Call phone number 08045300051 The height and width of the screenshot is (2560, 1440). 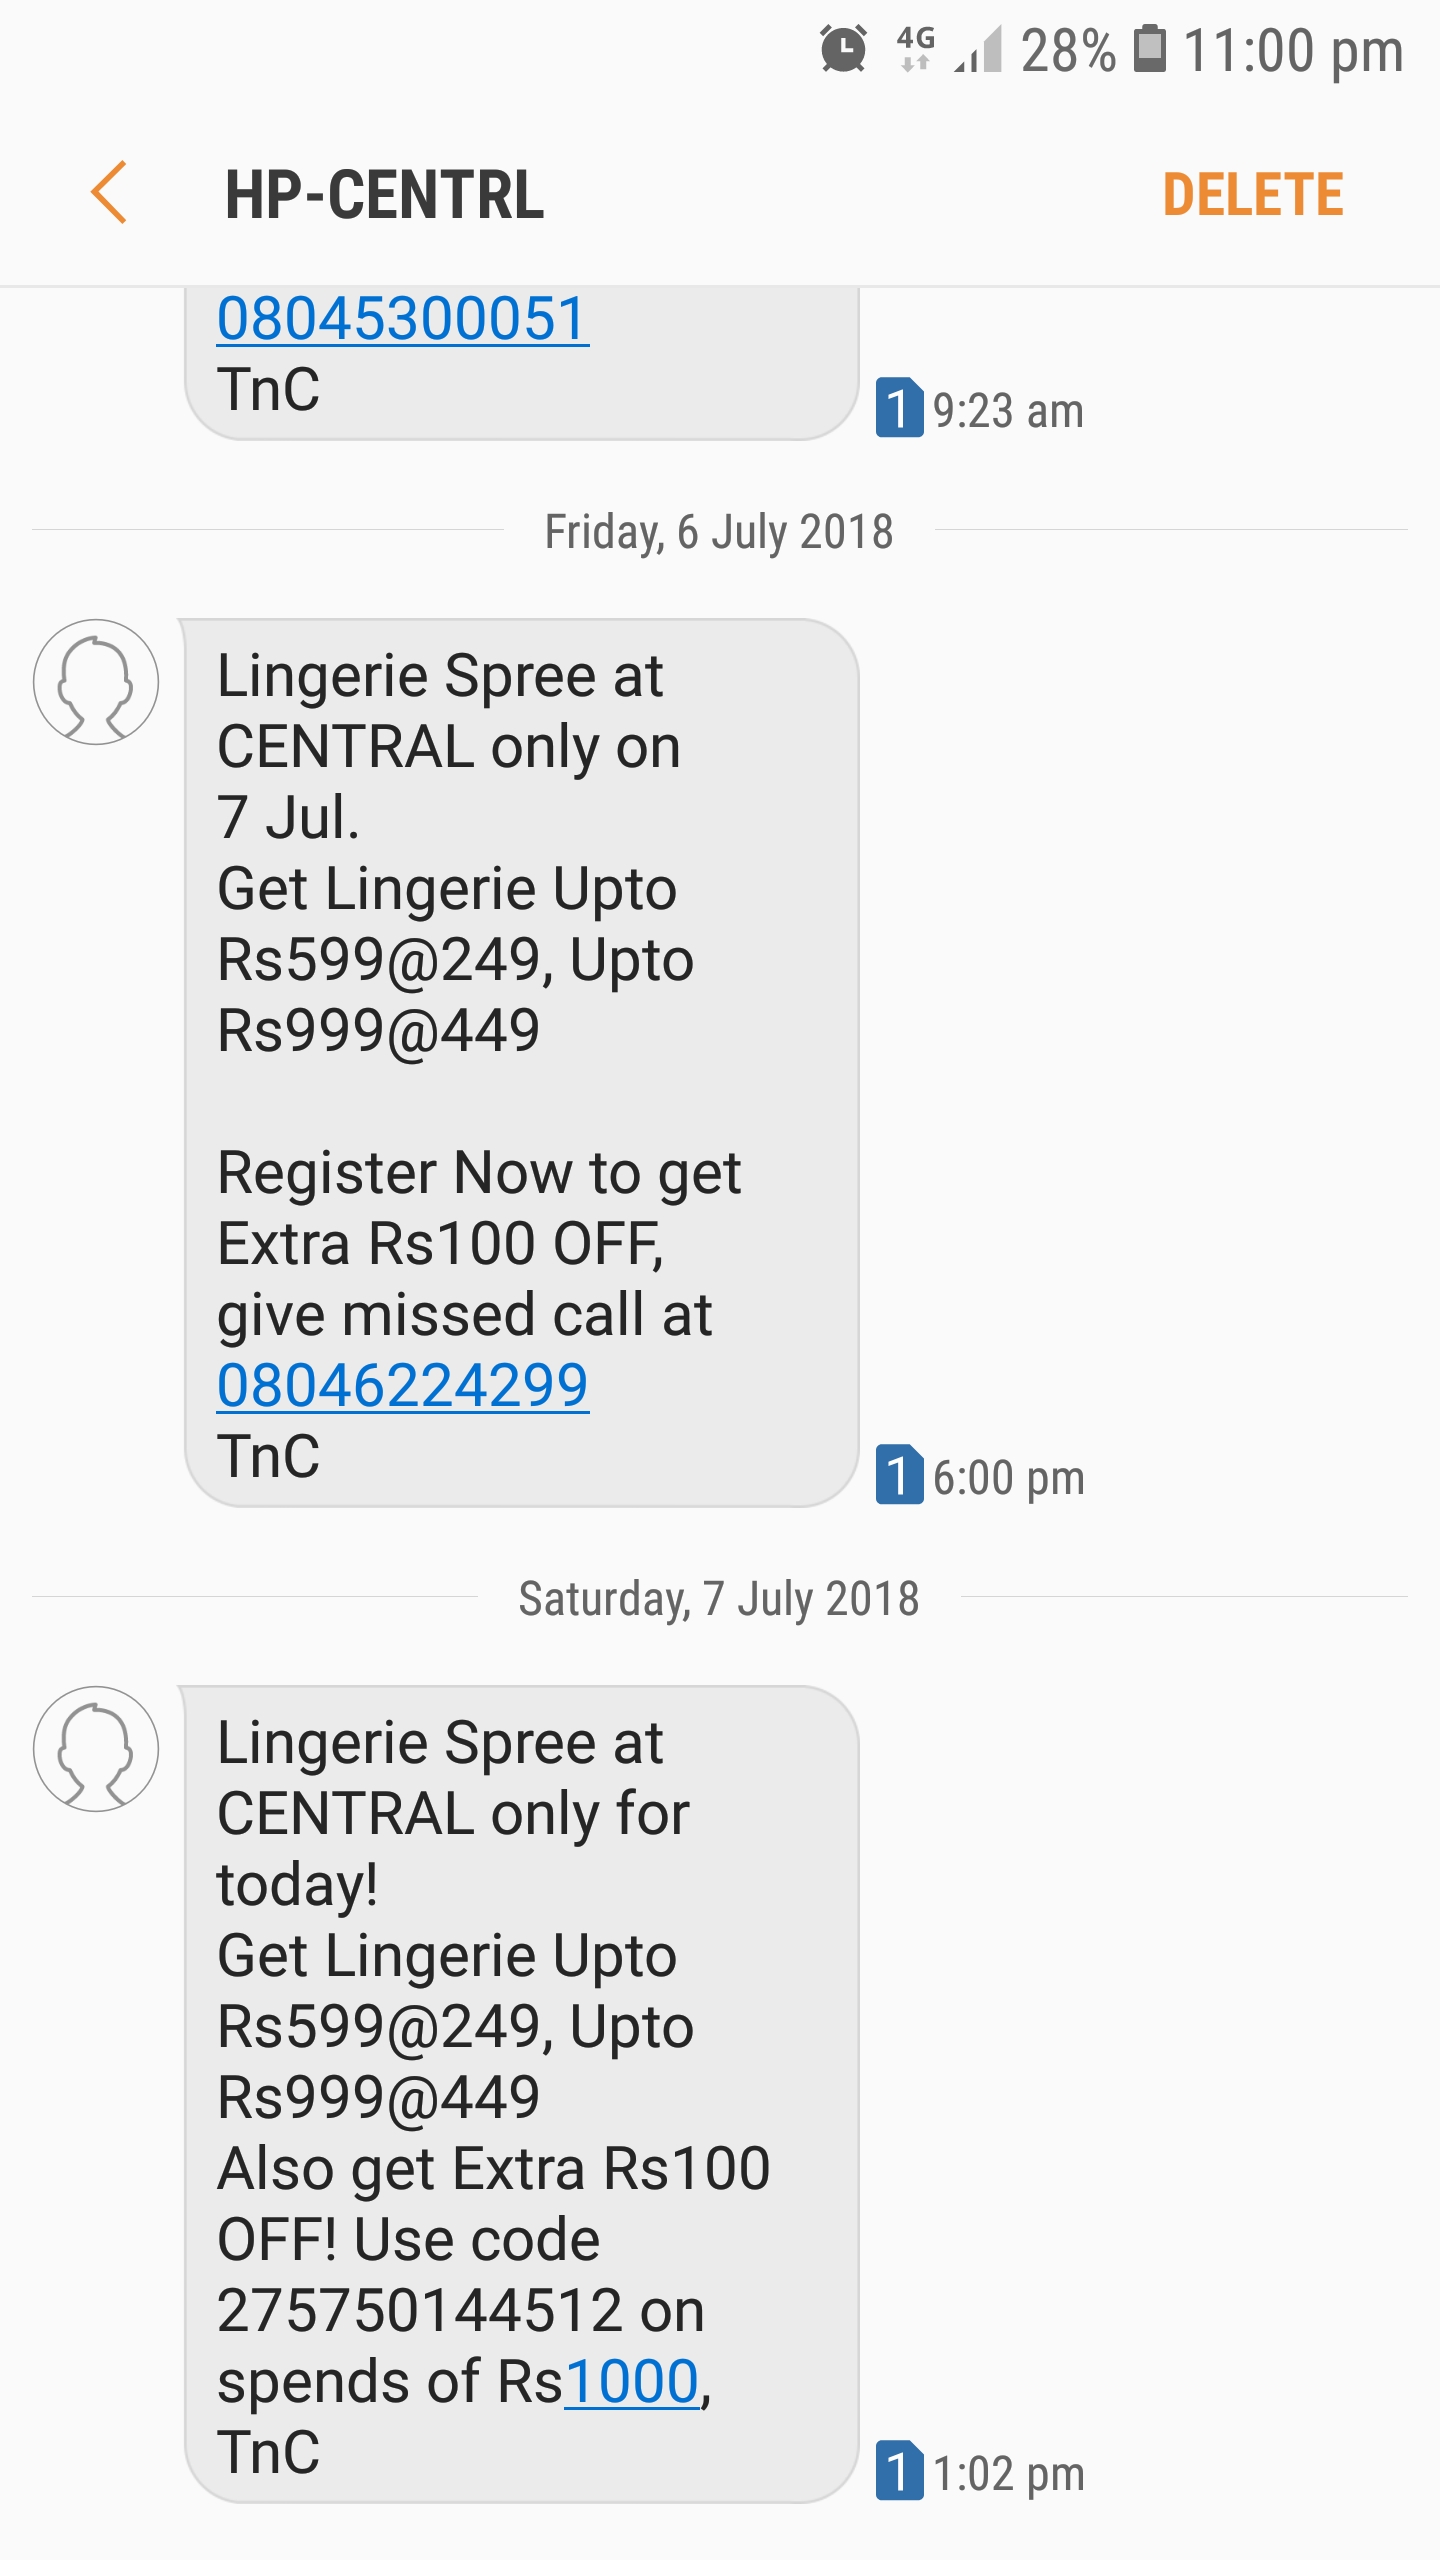[402, 319]
